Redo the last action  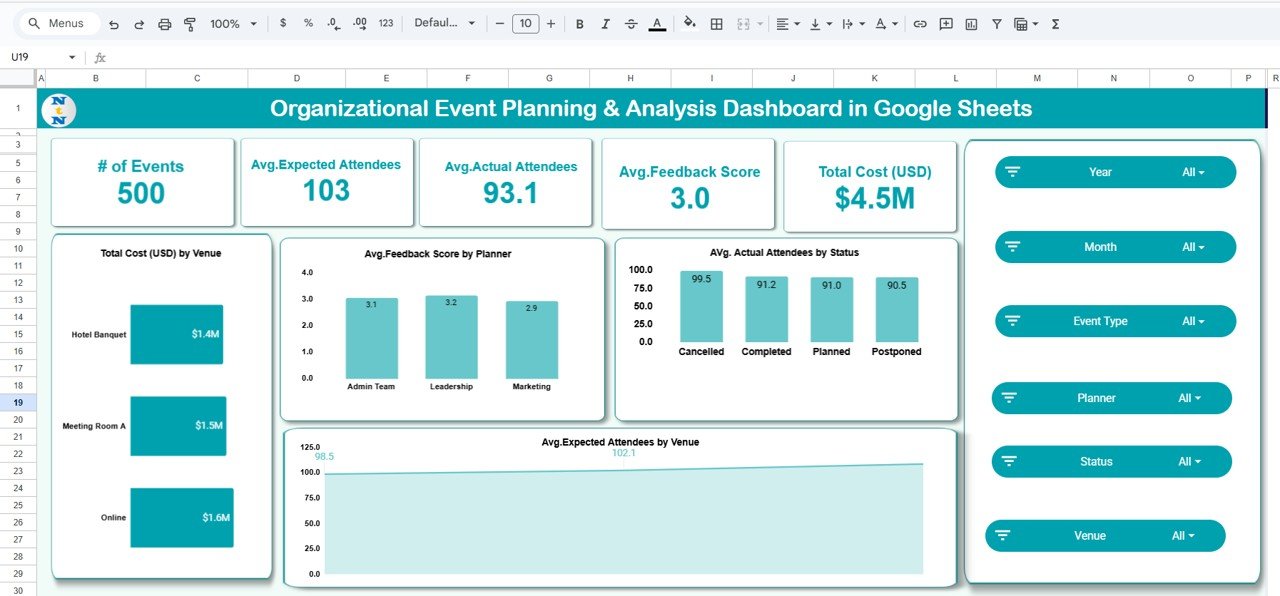[138, 23]
